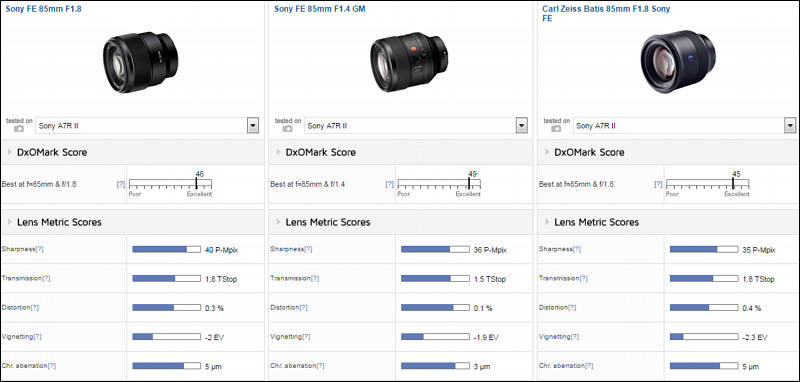Click the Sony A7R II field under Carl Zeiss Batis
Screen dimensions: 800x382
(679, 125)
